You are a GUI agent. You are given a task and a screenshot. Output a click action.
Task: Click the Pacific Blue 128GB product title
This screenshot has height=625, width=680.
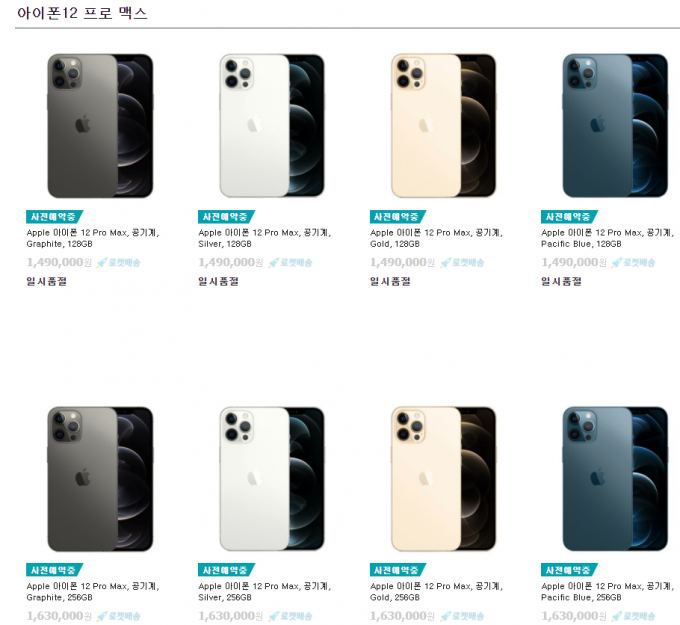(x=608, y=238)
